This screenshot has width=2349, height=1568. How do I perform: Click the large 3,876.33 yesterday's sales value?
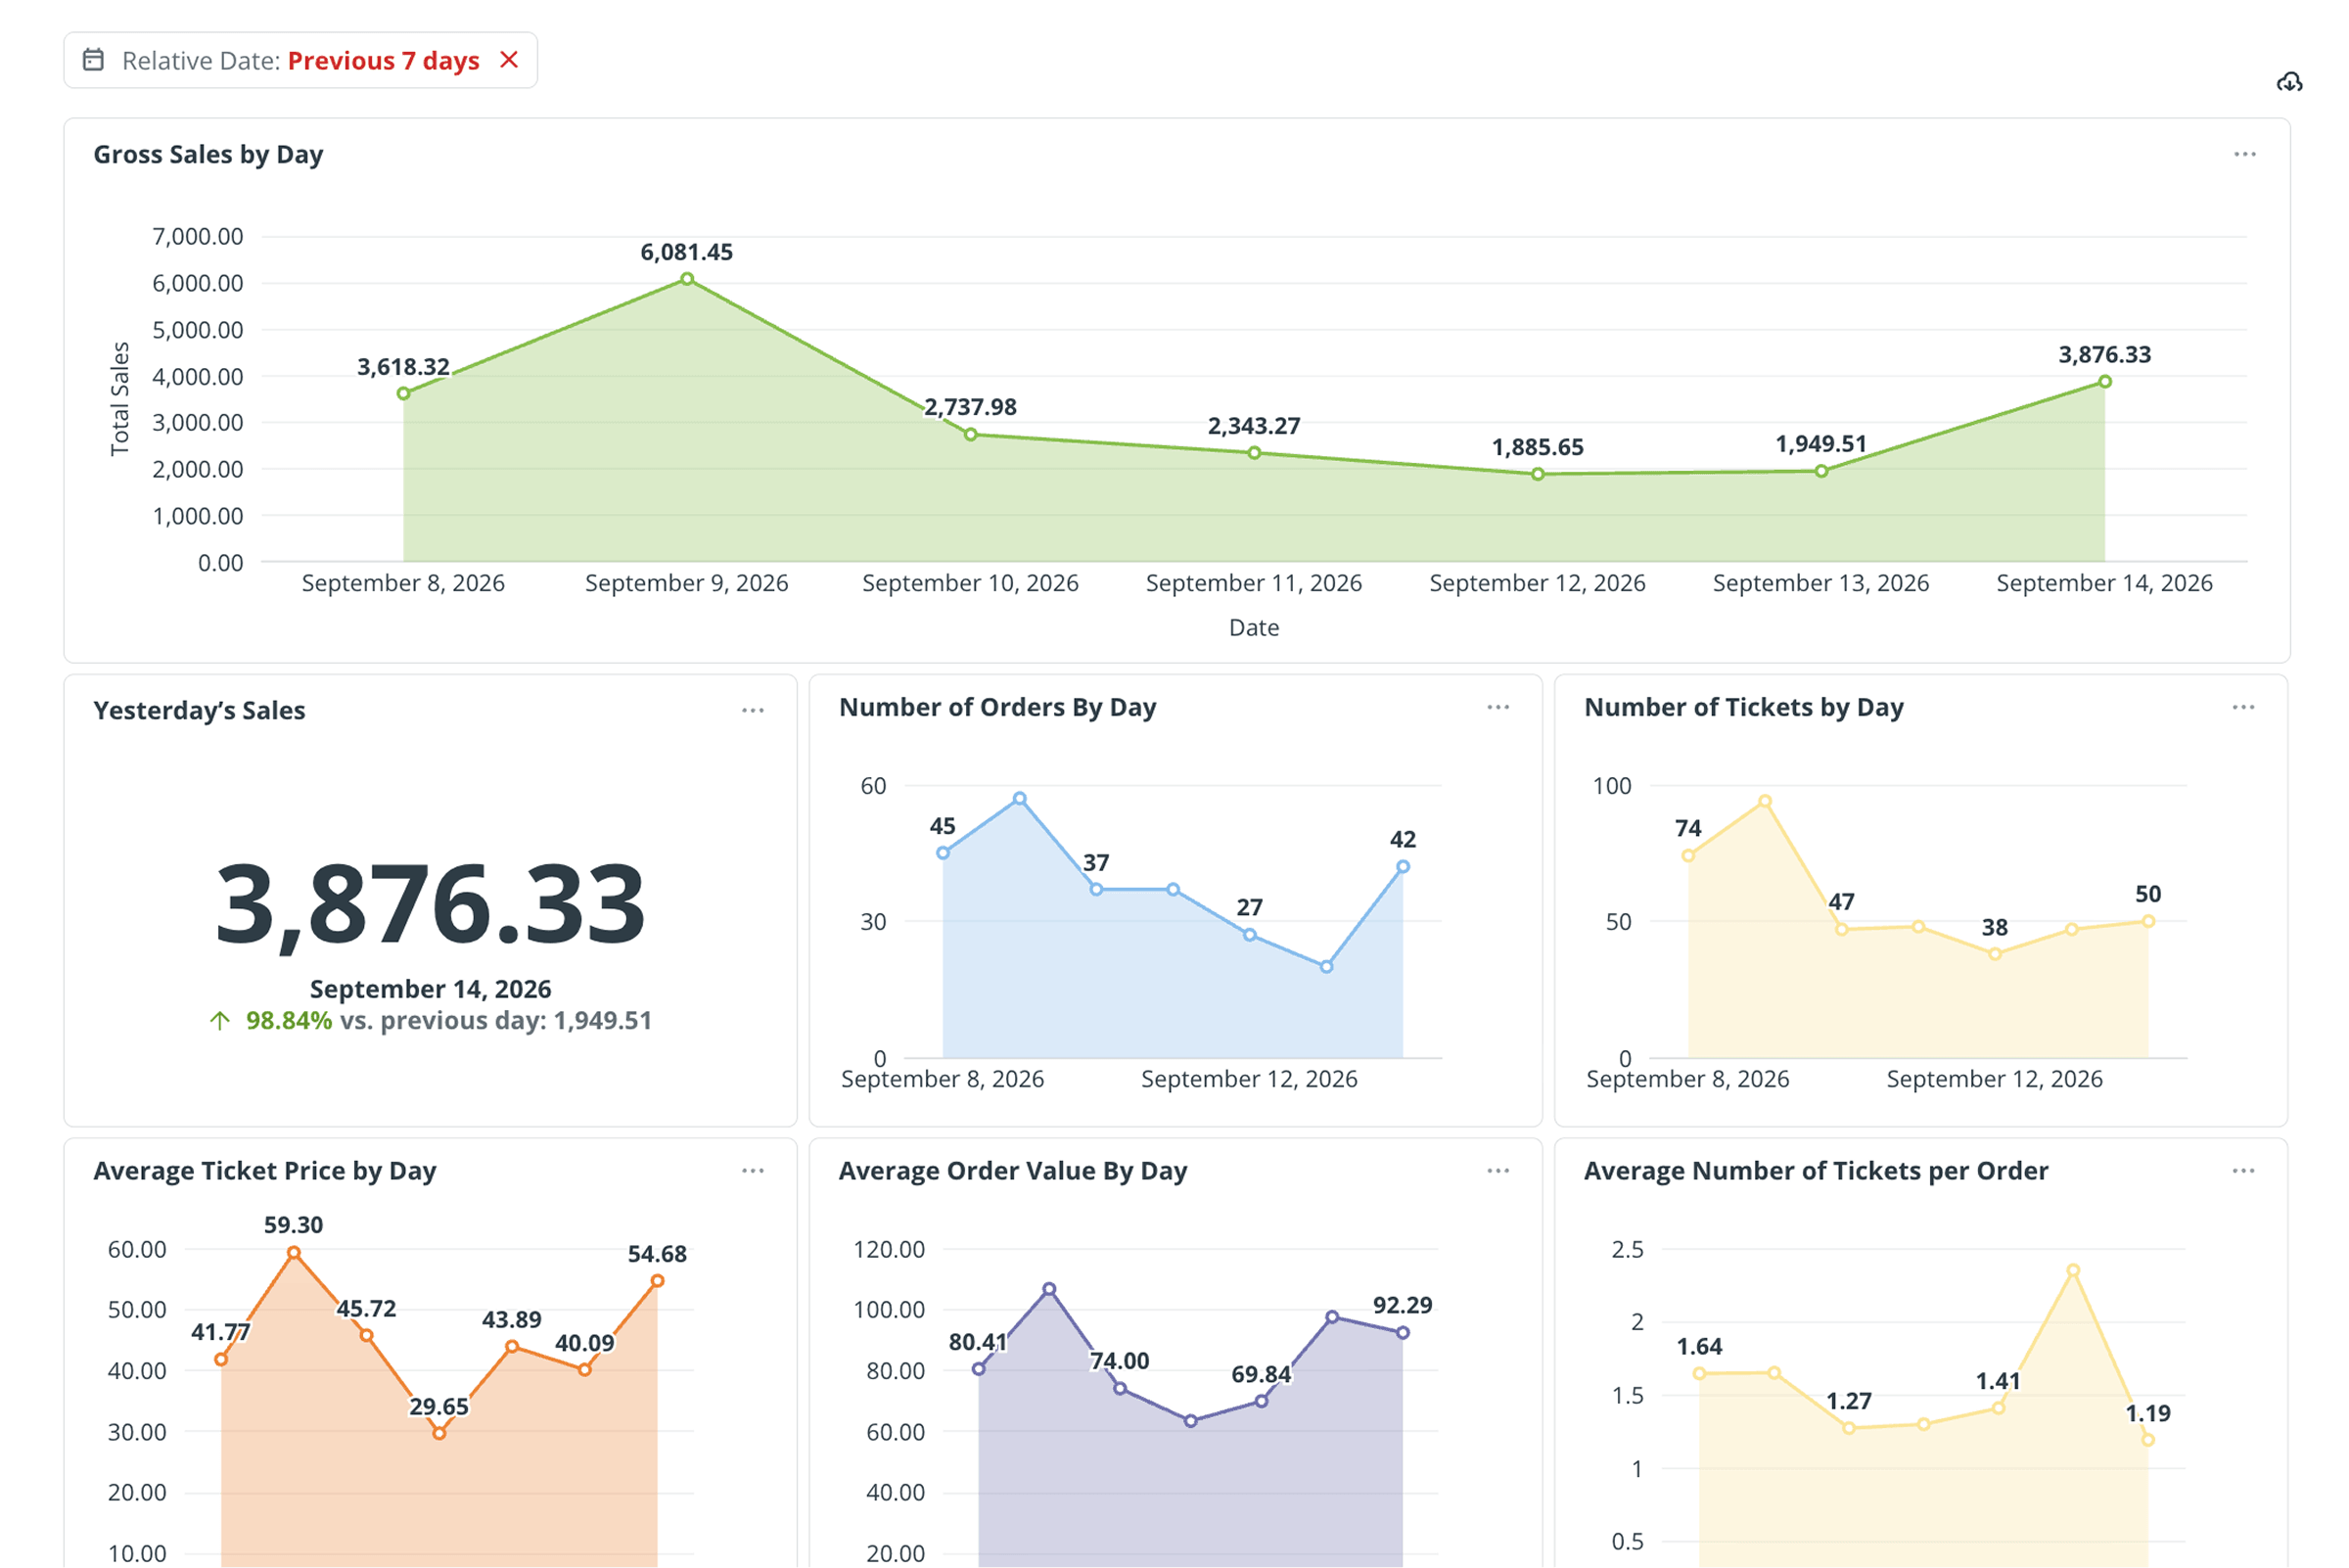click(x=430, y=904)
